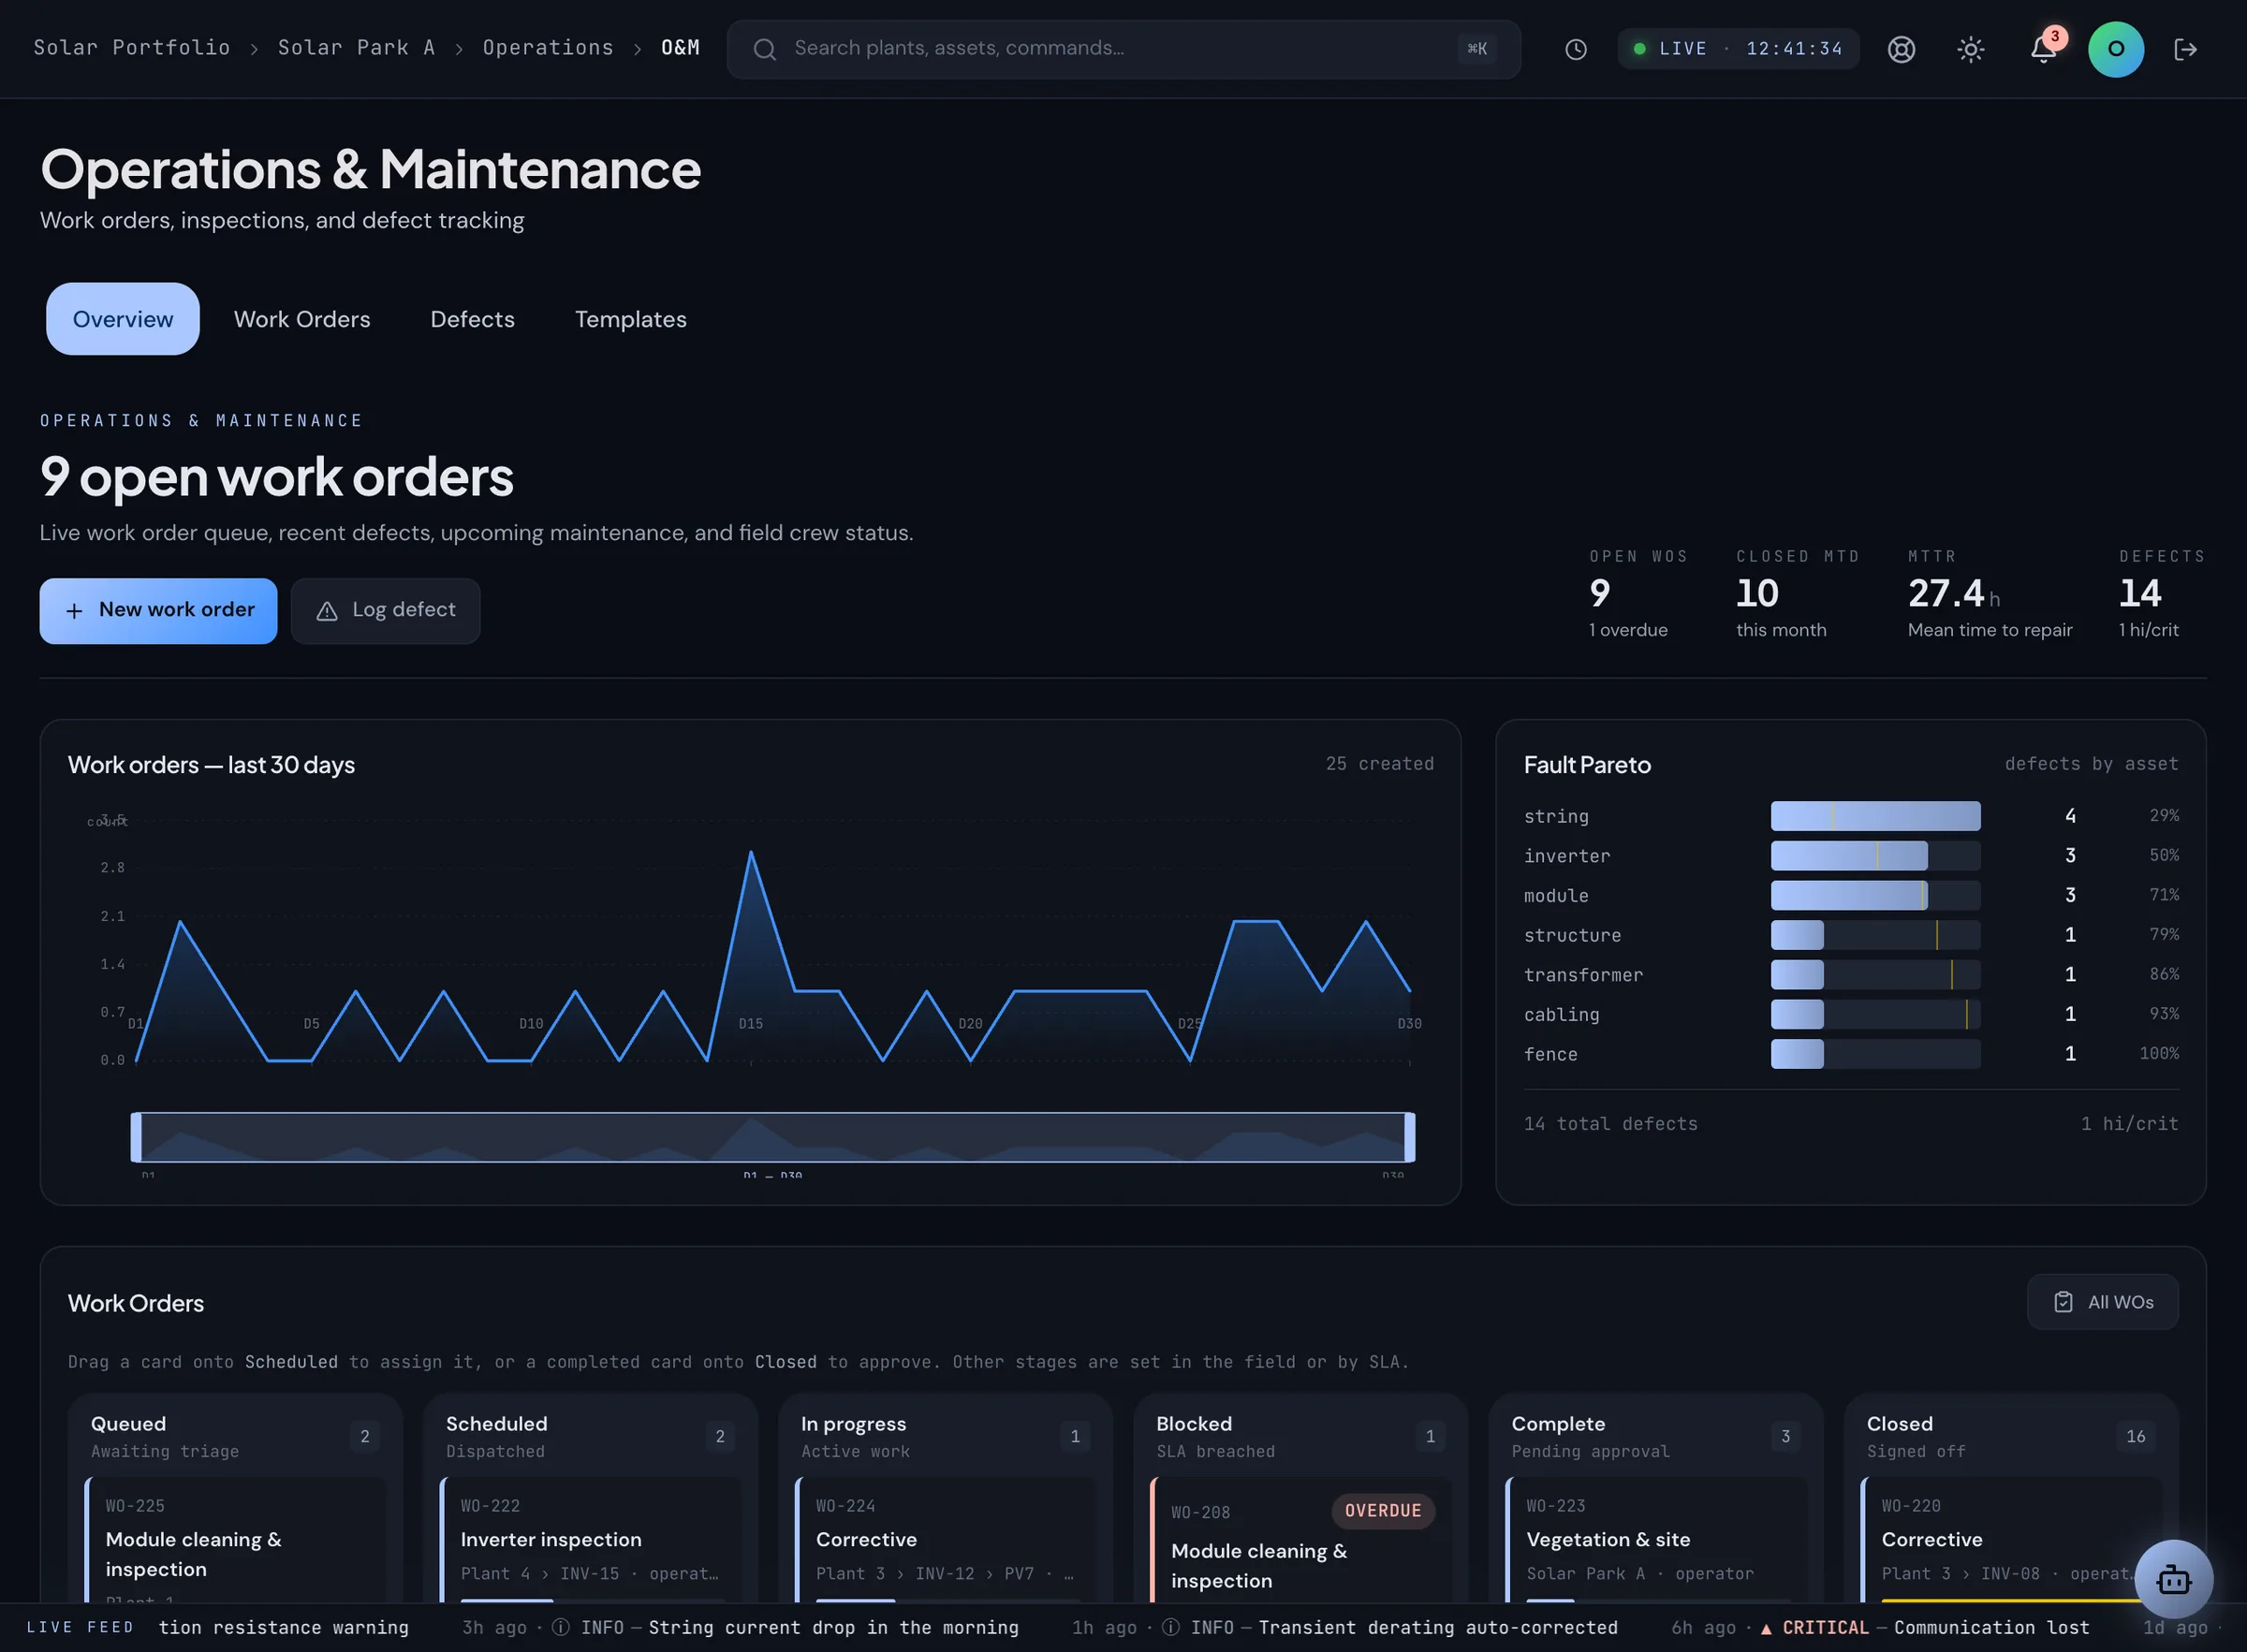The height and width of the screenshot is (1652, 2247).
Task: Click the Defects stat showing 14
Action: 2161,594
